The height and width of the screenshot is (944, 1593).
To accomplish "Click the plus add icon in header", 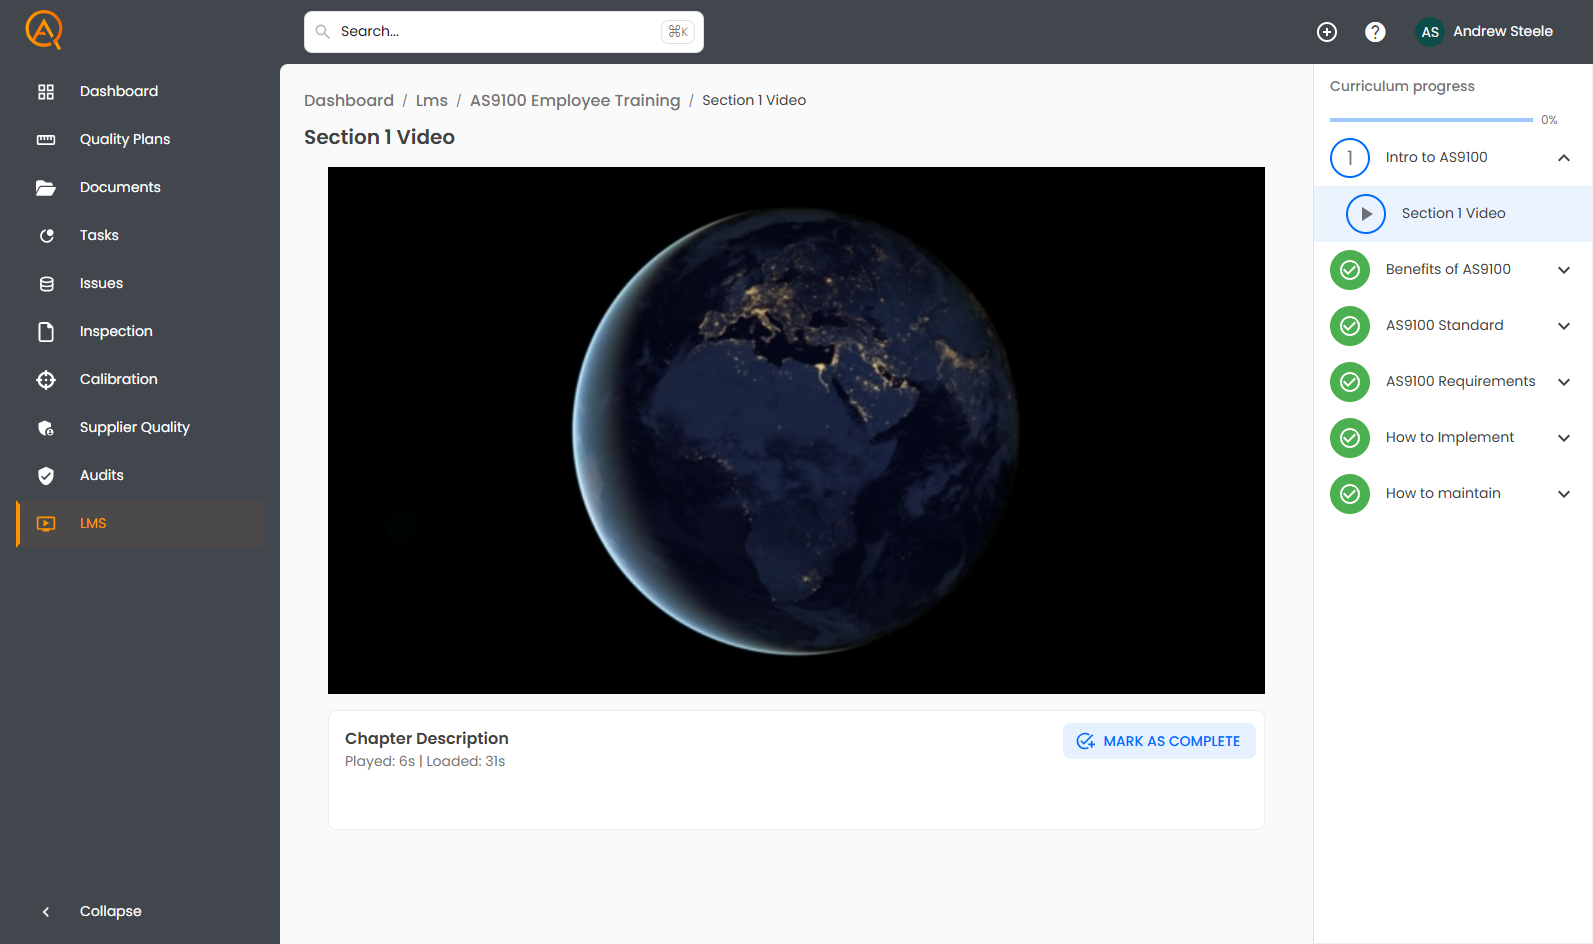I will click(1327, 32).
